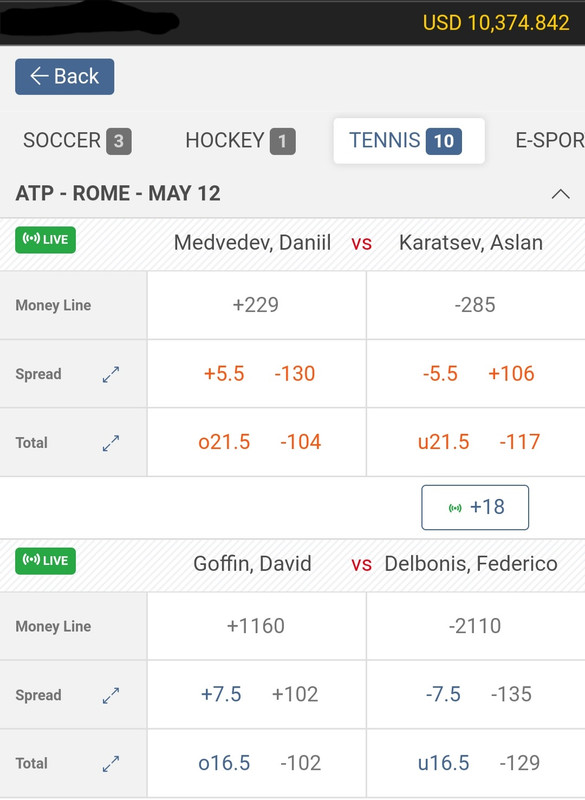Go Back using the Back button
Screen dimensions: 585x800
coord(65,77)
